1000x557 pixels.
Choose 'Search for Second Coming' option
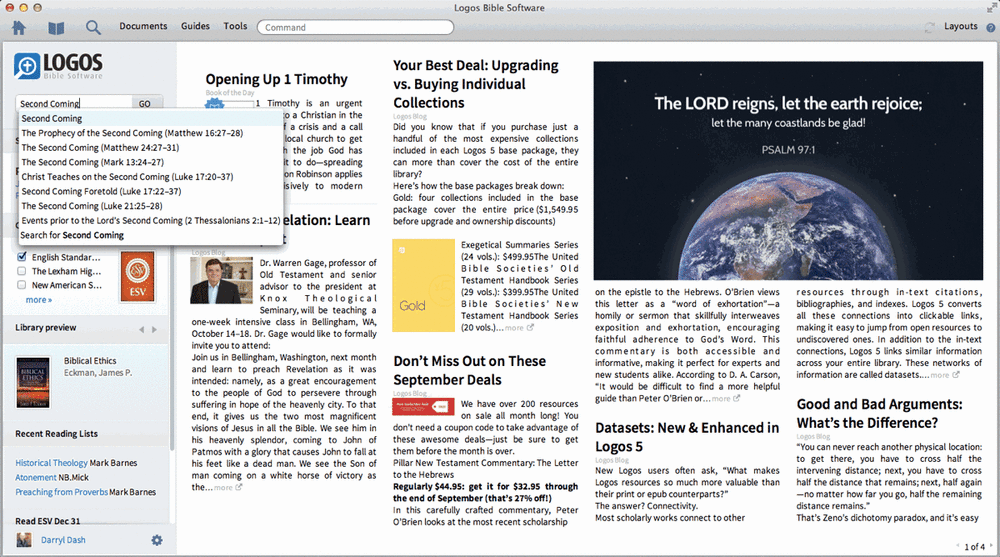point(151,235)
